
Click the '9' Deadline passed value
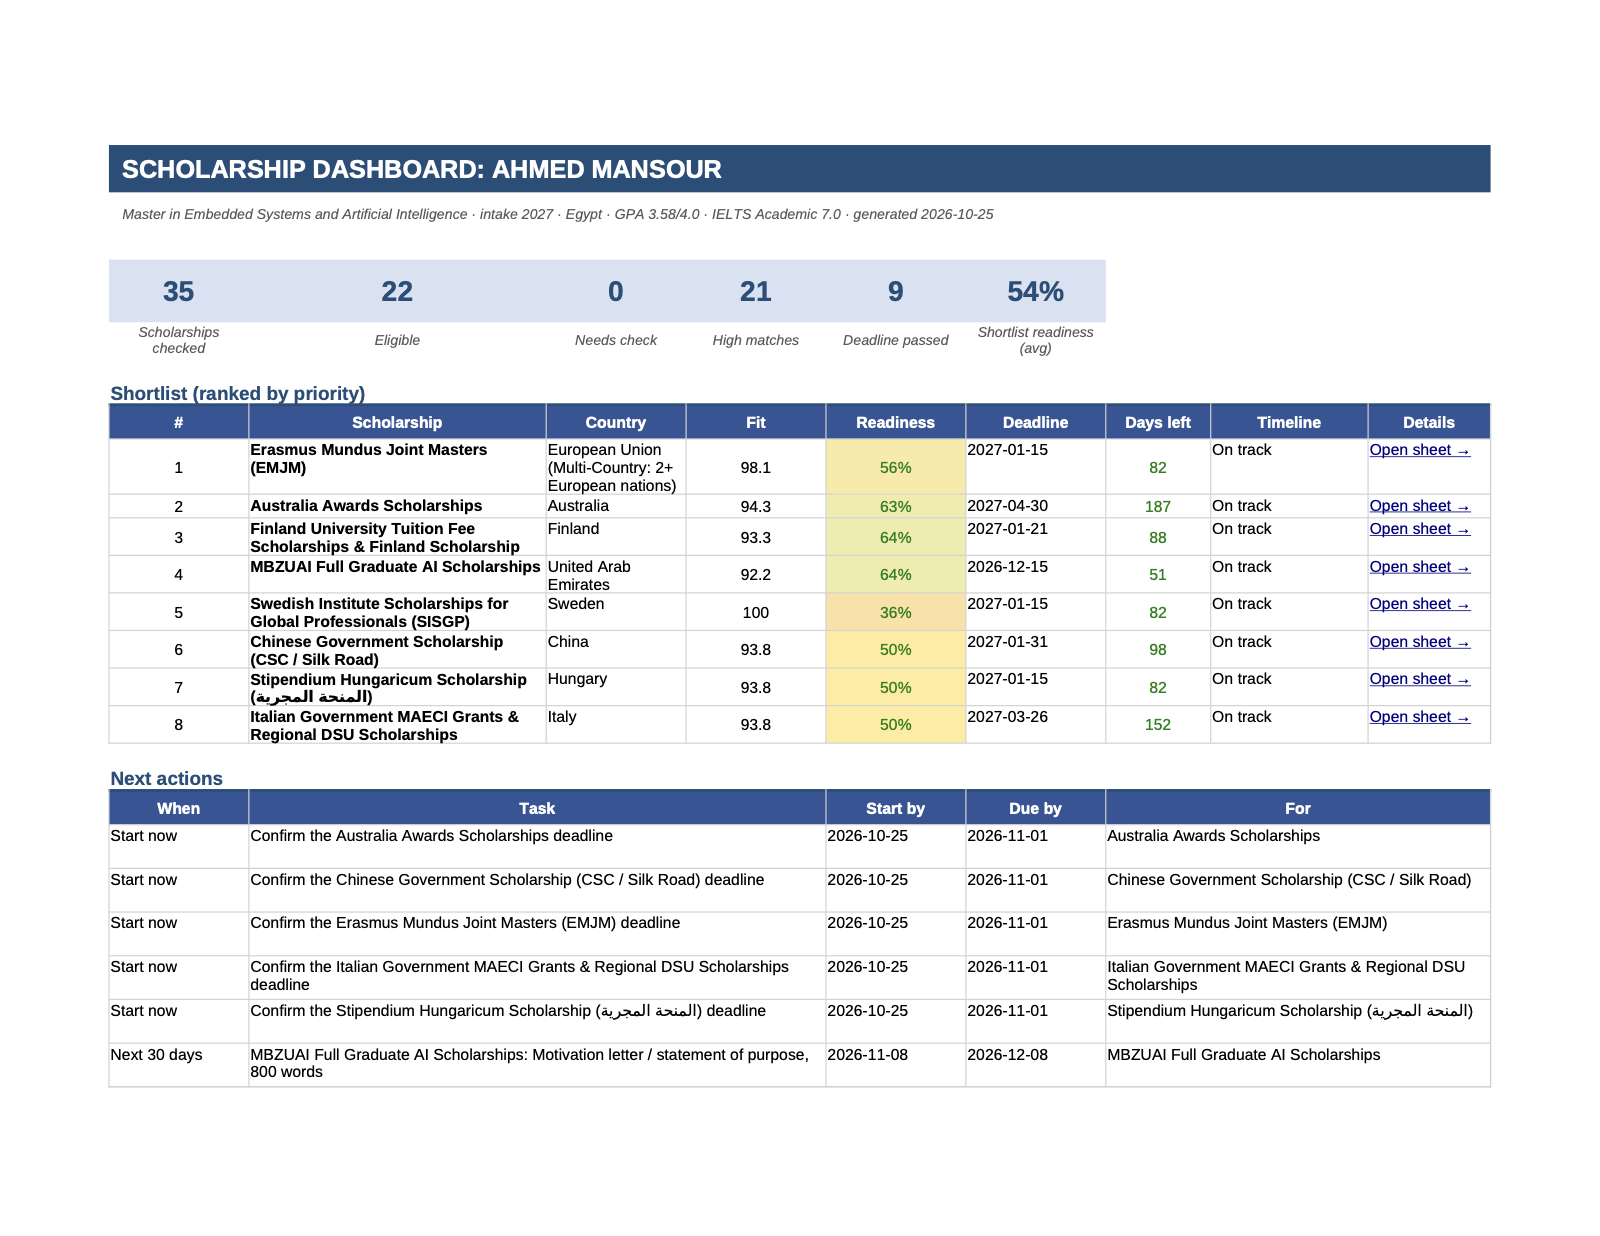click(896, 291)
